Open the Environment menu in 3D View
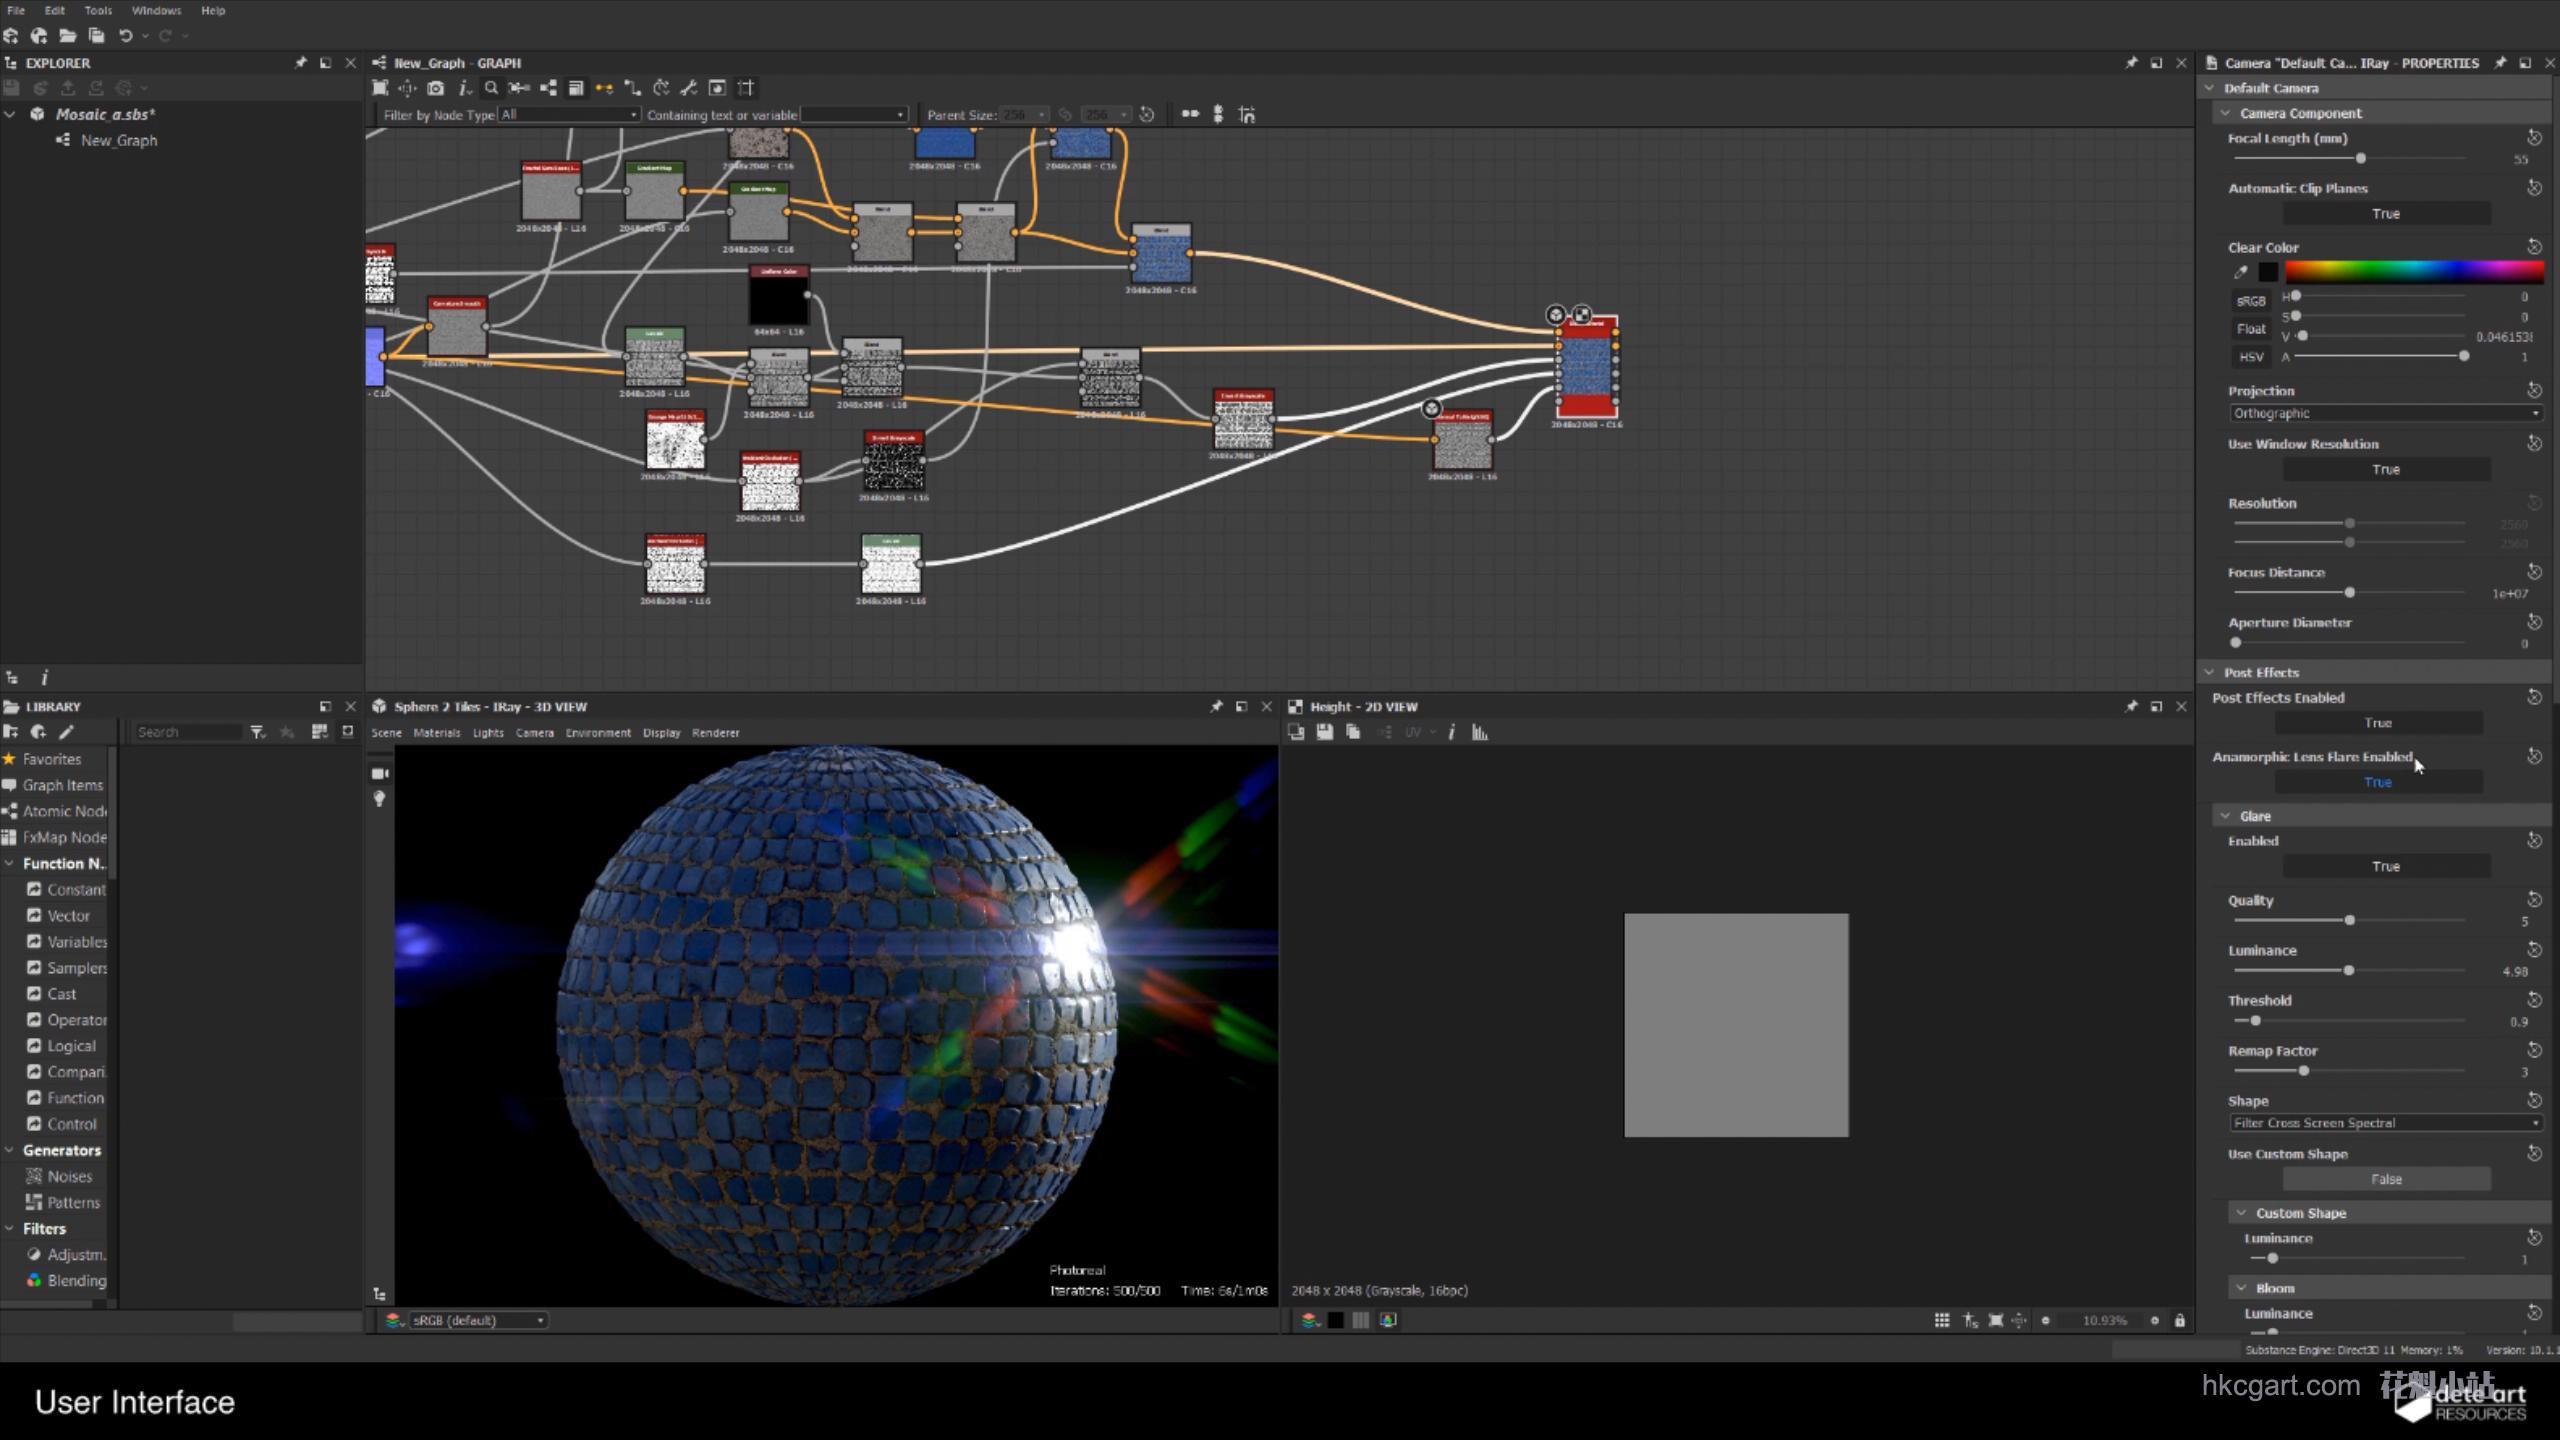Image resolution: width=2560 pixels, height=1440 pixels. coord(598,733)
